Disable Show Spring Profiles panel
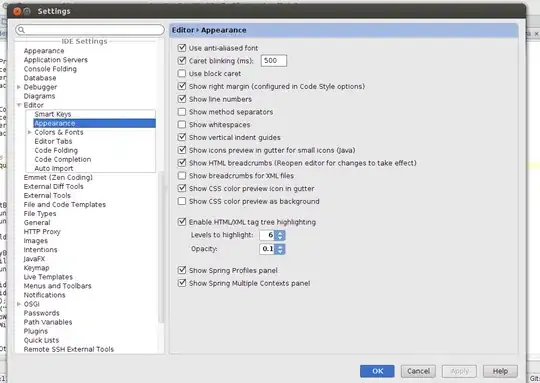540x383 pixels. point(182,270)
